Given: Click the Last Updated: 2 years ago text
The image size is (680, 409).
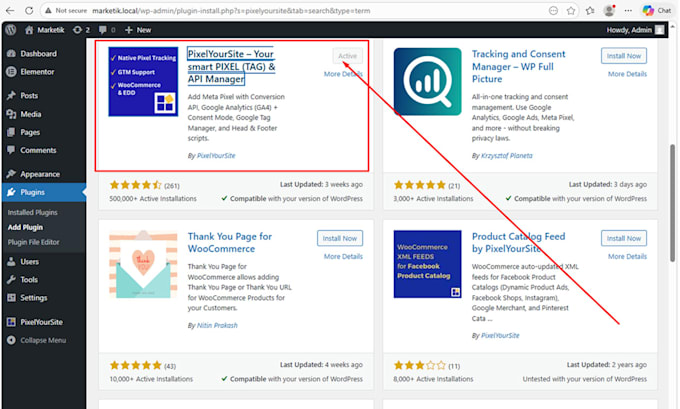Looking at the screenshot, I should click(x=606, y=365).
